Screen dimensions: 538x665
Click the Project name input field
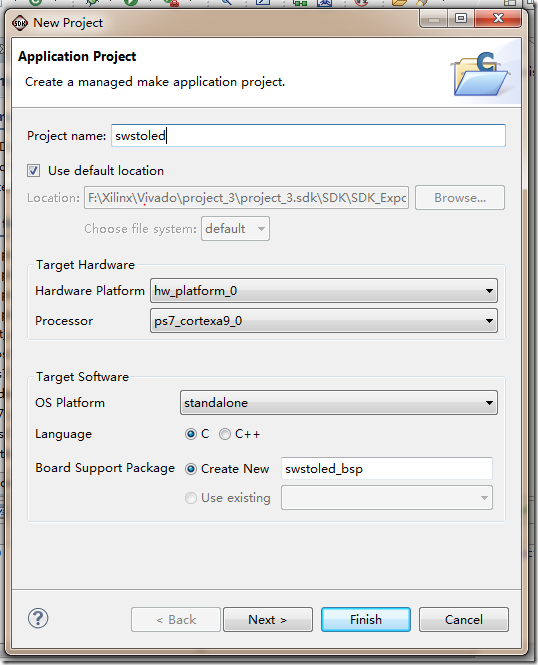[x=308, y=136]
